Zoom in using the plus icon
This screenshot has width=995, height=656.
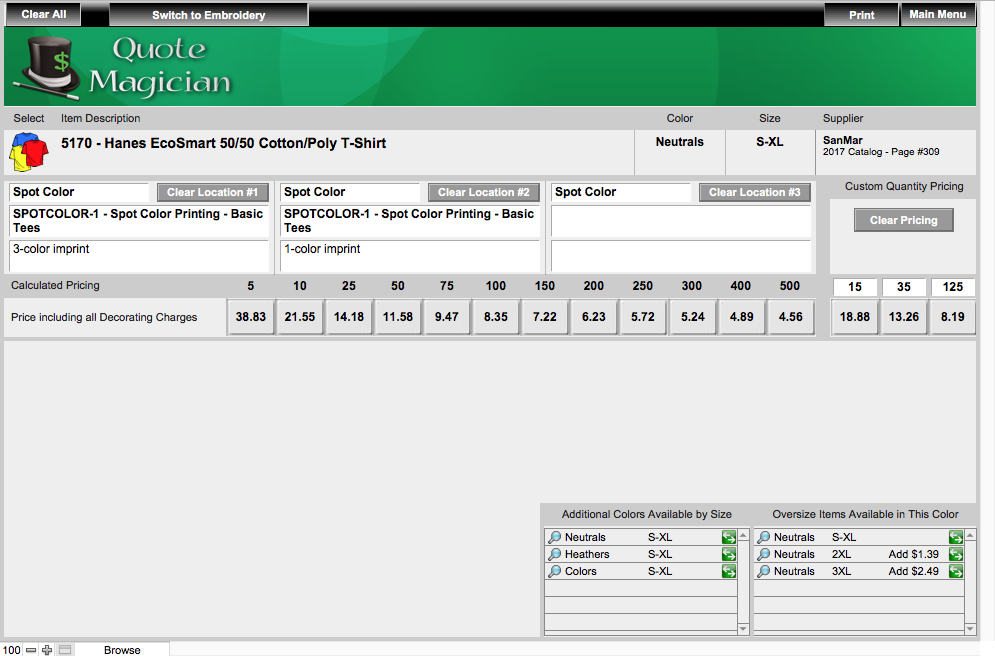tap(47, 650)
